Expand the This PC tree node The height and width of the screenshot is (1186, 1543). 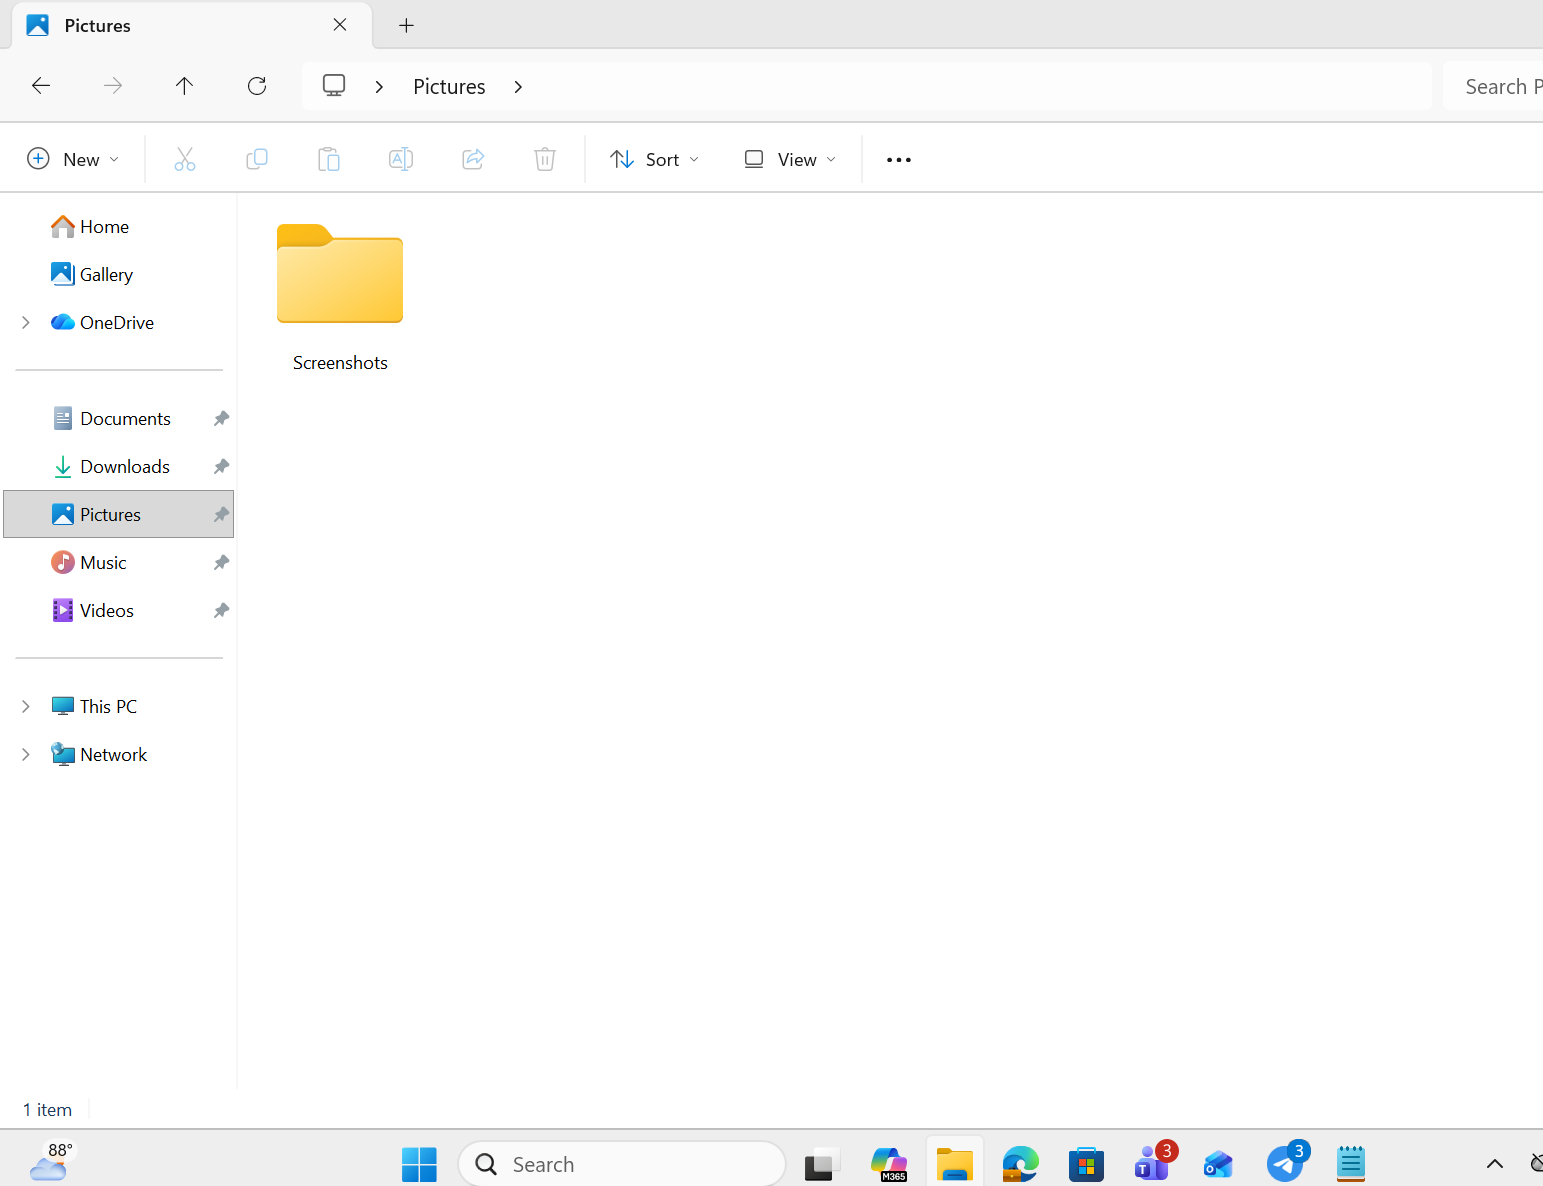pos(26,706)
